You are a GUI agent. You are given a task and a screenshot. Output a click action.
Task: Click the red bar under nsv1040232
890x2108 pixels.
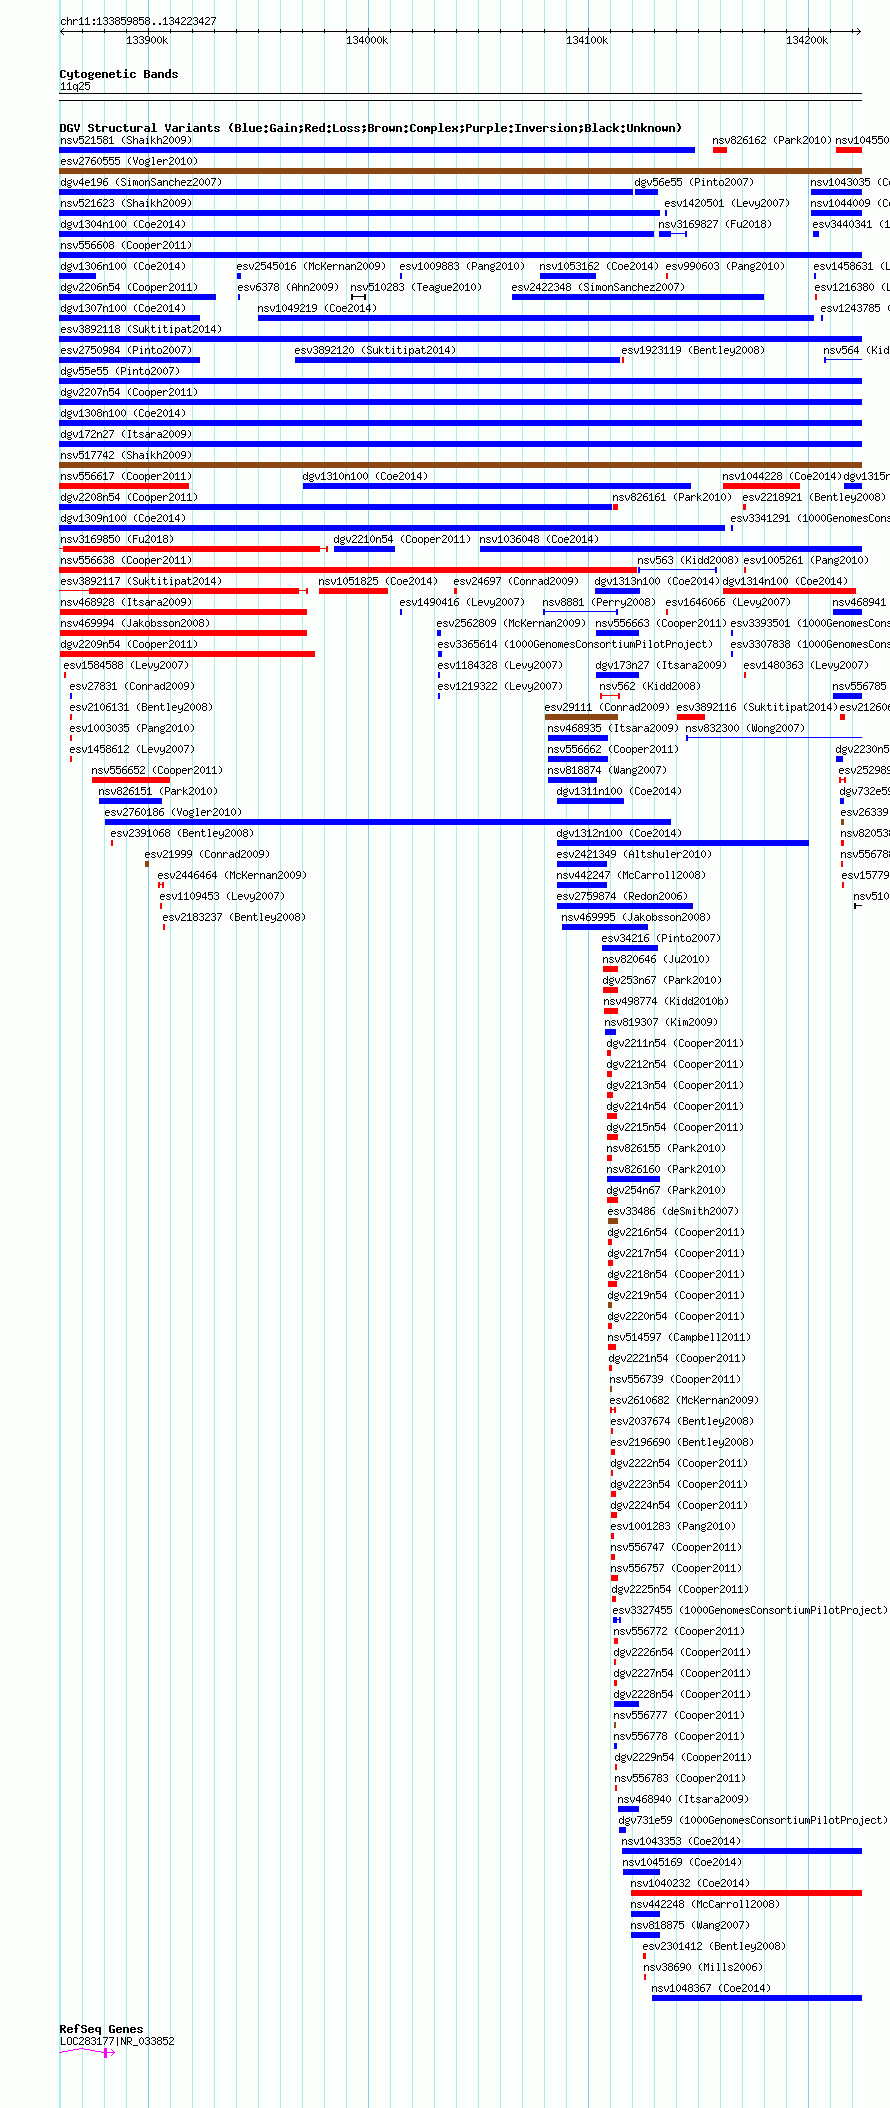[746, 1893]
